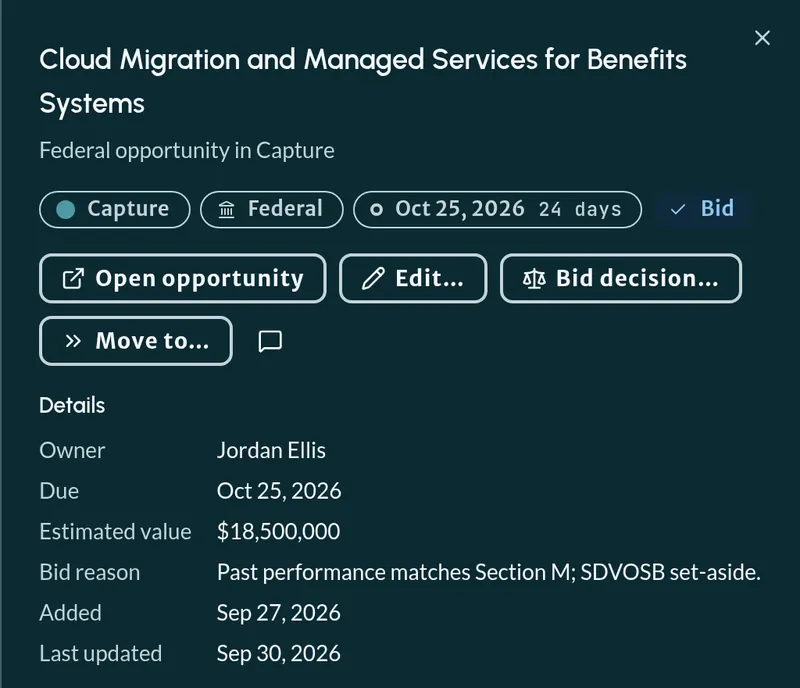Click the checkmark icon beside Bid
Screen dimensions: 800x688
[678, 209]
